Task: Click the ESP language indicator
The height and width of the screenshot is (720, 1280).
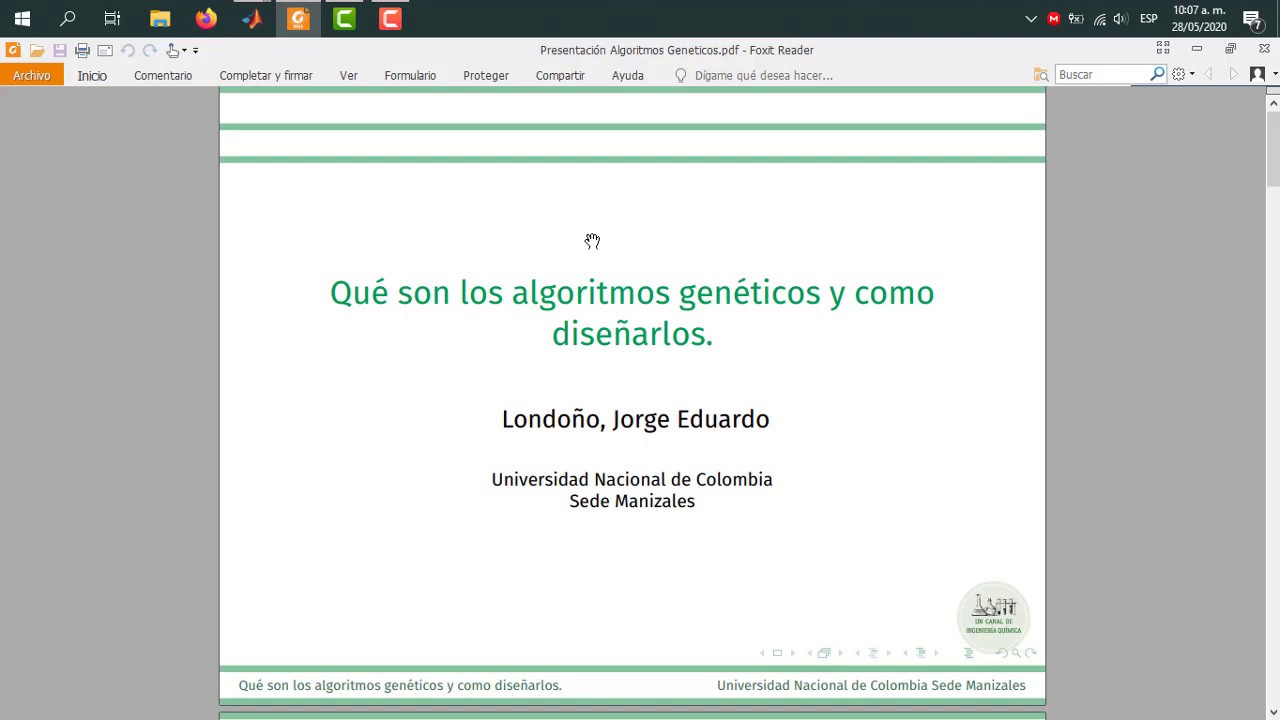Action: click(x=1149, y=18)
